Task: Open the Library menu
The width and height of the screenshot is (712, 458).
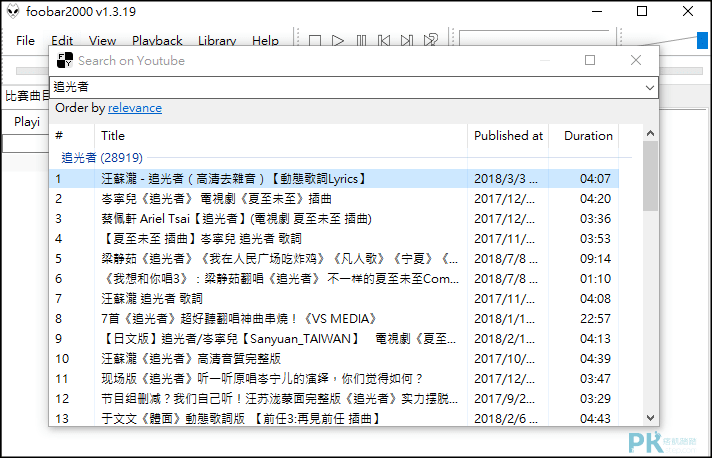Action: pyautogui.click(x=217, y=41)
